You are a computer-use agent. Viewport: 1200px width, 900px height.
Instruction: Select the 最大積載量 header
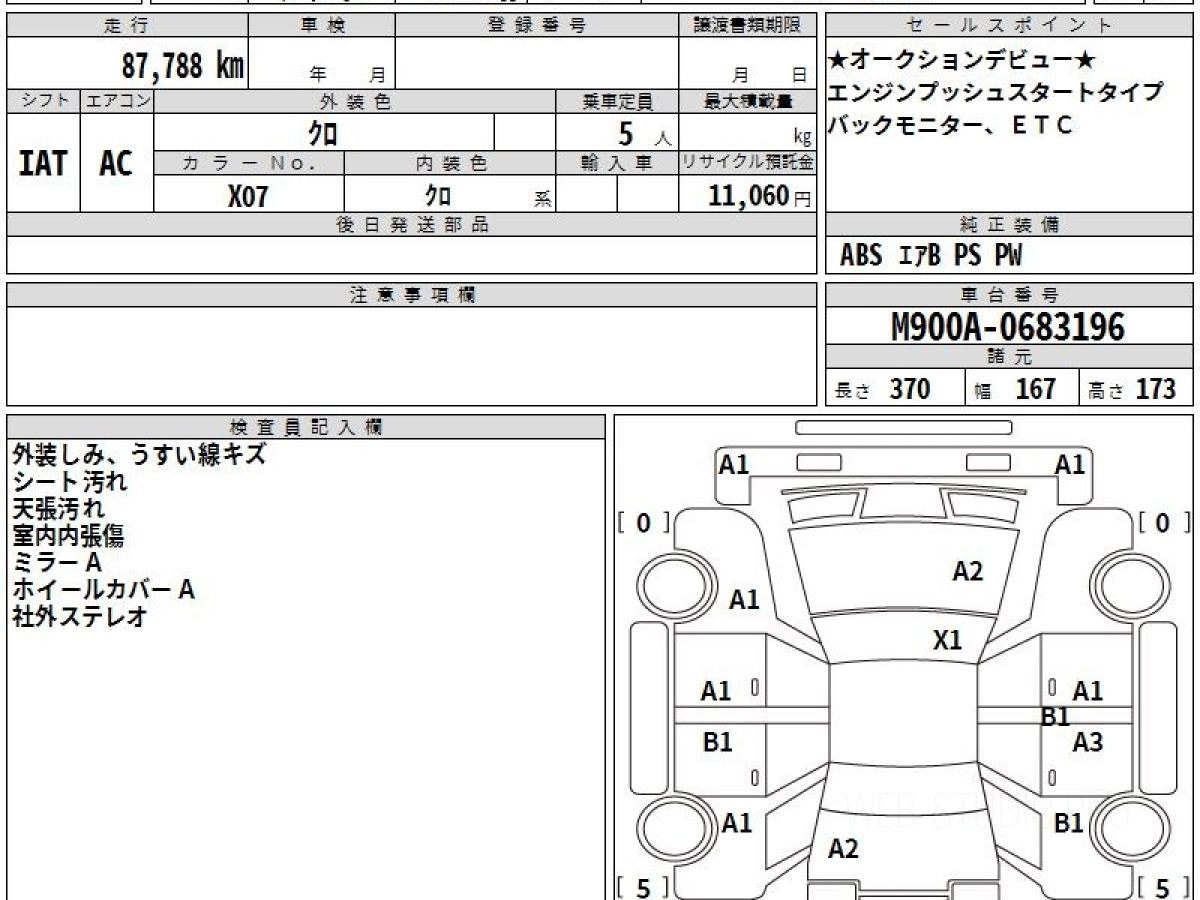(747, 101)
